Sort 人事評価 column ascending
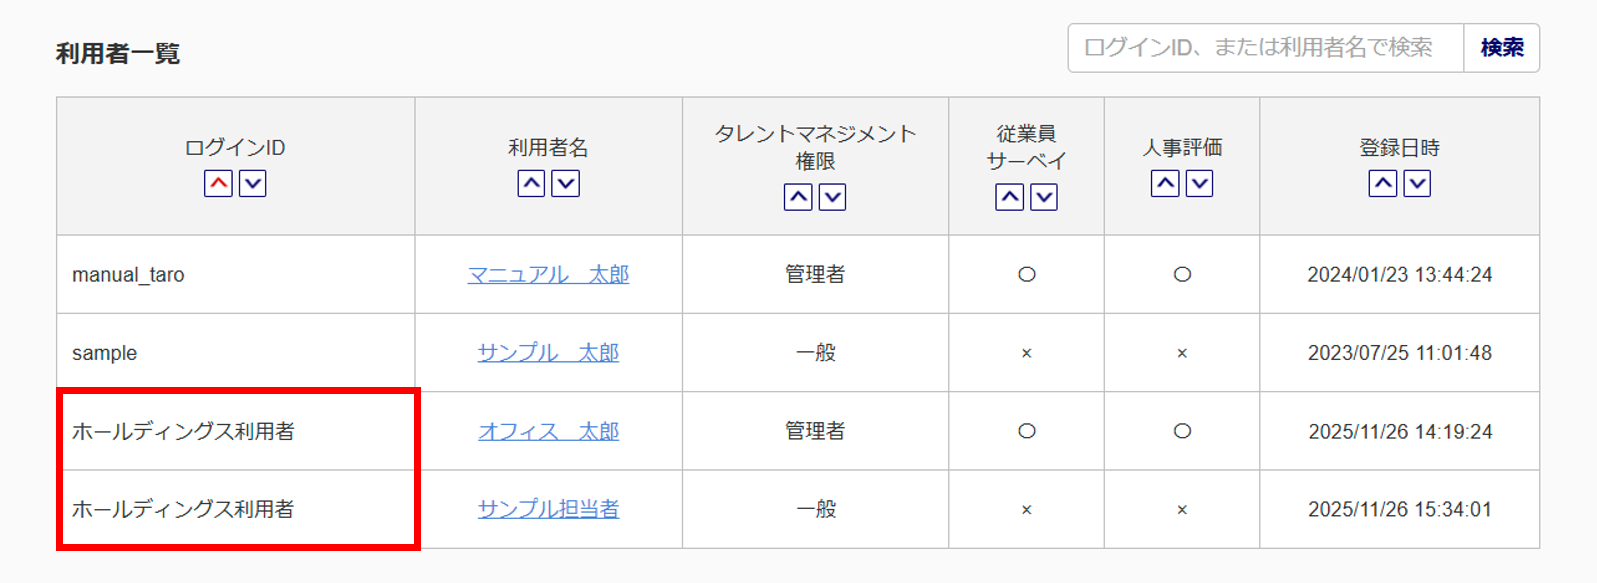The height and width of the screenshot is (583, 1597). pyautogui.click(x=1165, y=184)
